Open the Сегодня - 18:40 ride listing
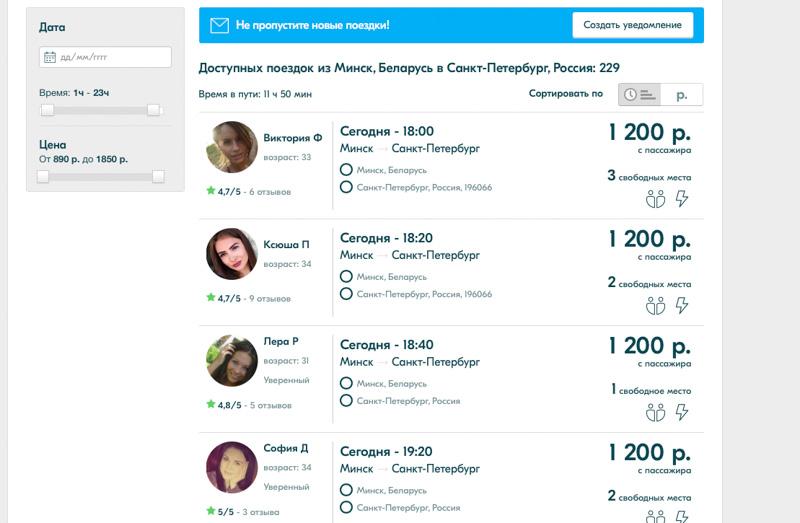Image resolution: width=800 pixels, height=523 pixels. point(452,379)
